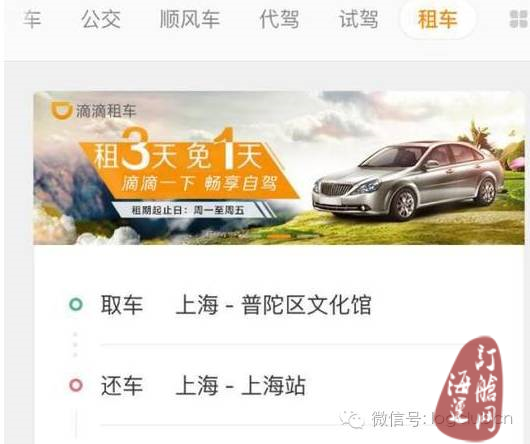
Task: Open the grid menu icon in tab bar
Action: pos(520,19)
